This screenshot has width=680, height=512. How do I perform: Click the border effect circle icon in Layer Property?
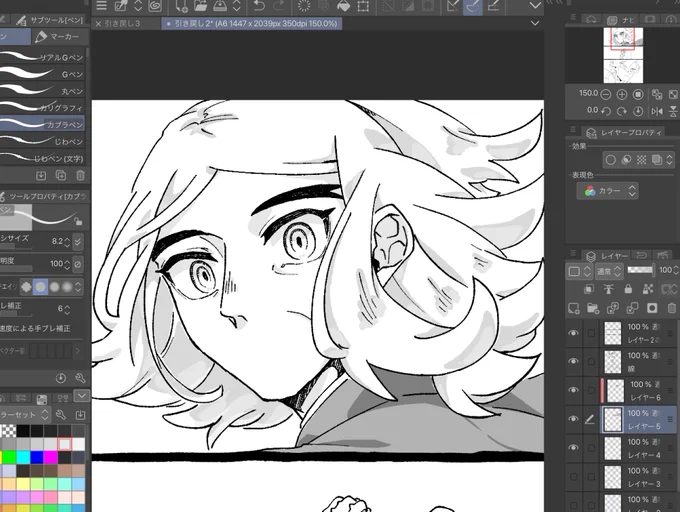(610, 160)
